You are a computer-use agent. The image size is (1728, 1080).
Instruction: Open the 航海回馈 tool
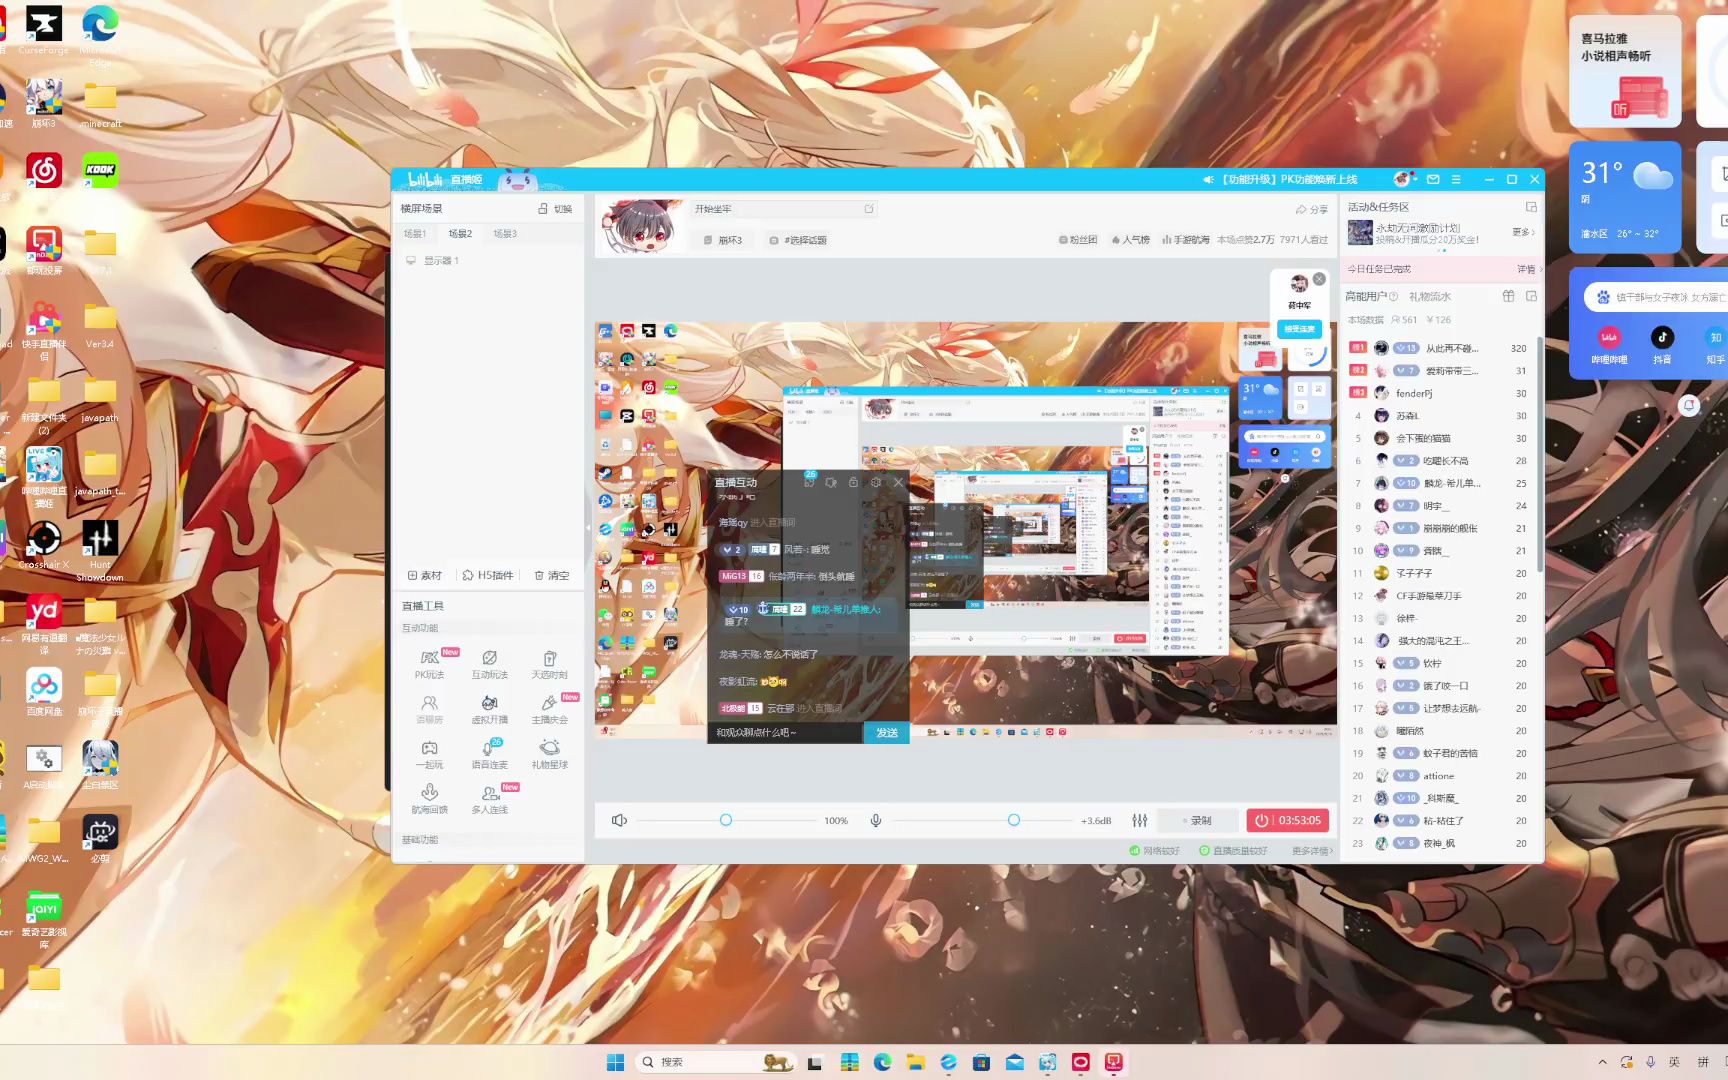(x=429, y=799)
